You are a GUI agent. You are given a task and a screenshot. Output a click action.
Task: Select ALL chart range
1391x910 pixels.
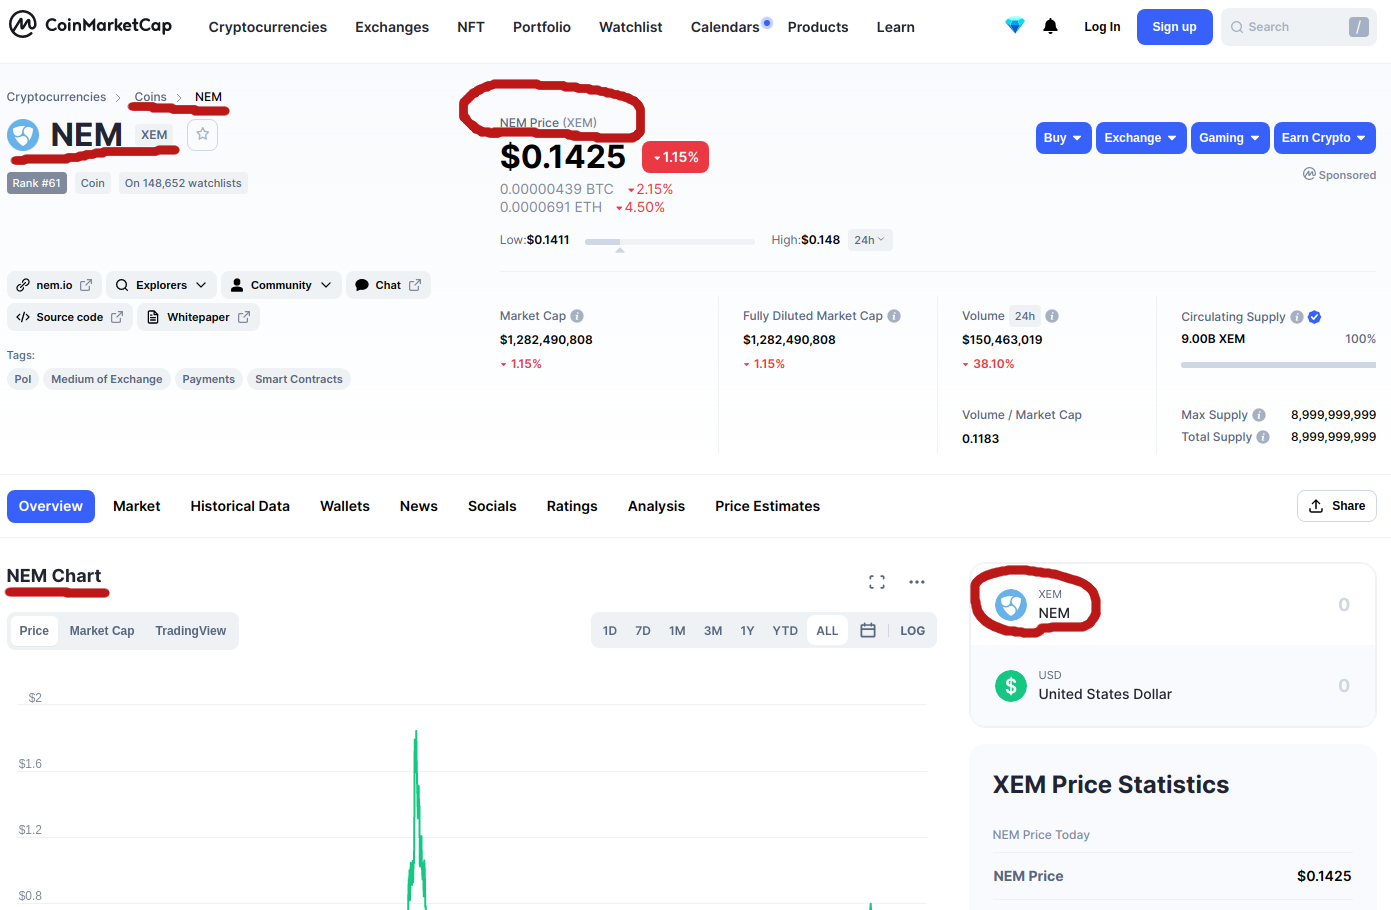827,631
